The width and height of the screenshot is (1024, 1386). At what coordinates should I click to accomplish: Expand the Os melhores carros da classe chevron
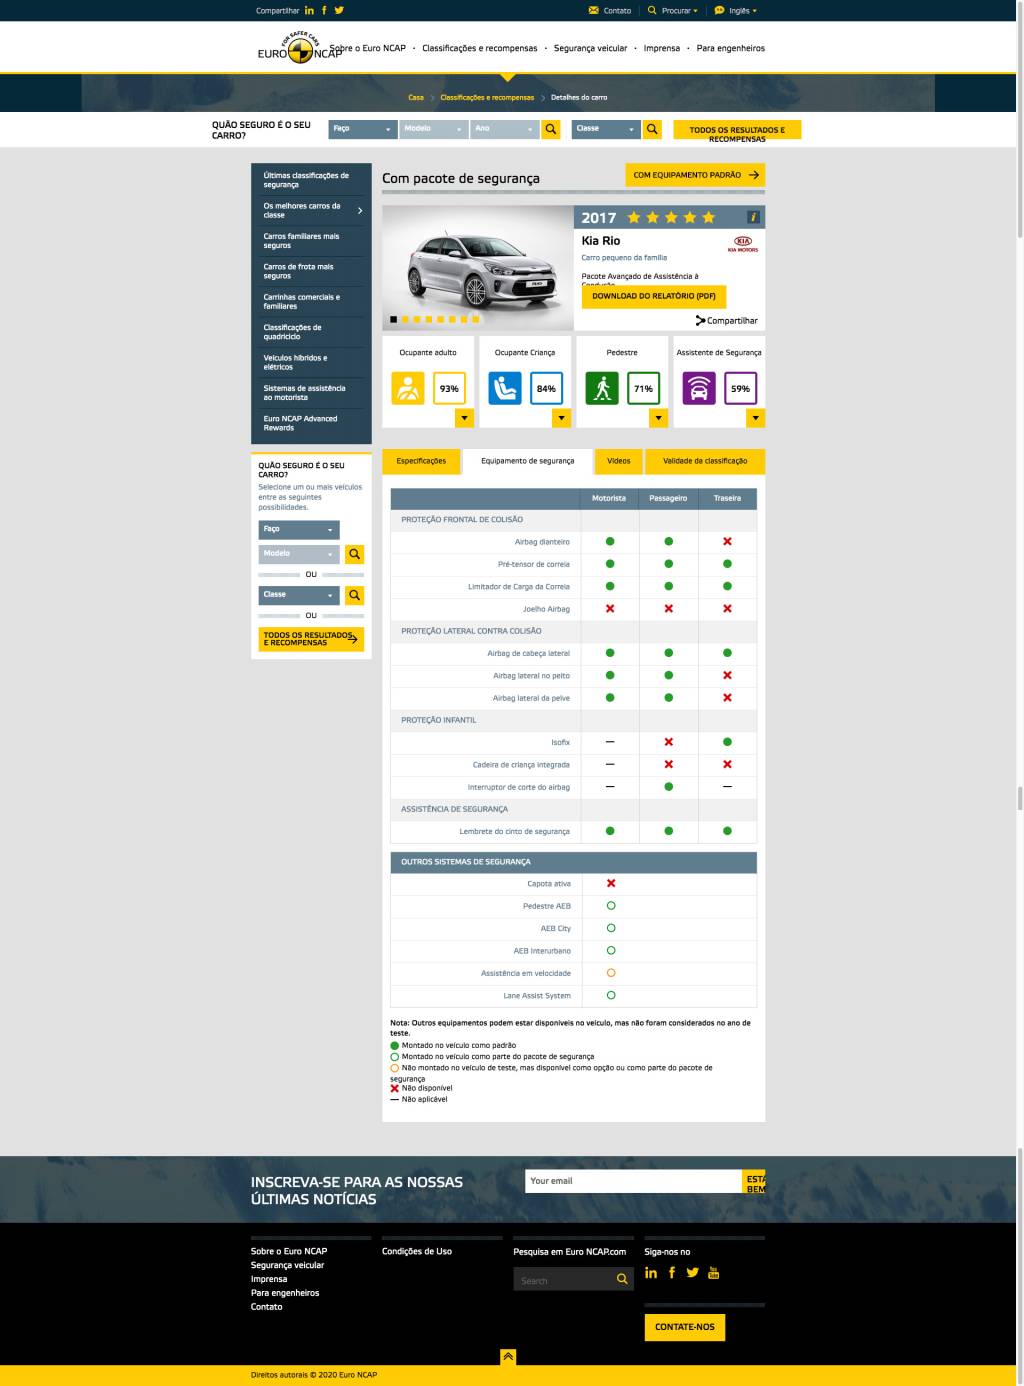coord(360,211)
